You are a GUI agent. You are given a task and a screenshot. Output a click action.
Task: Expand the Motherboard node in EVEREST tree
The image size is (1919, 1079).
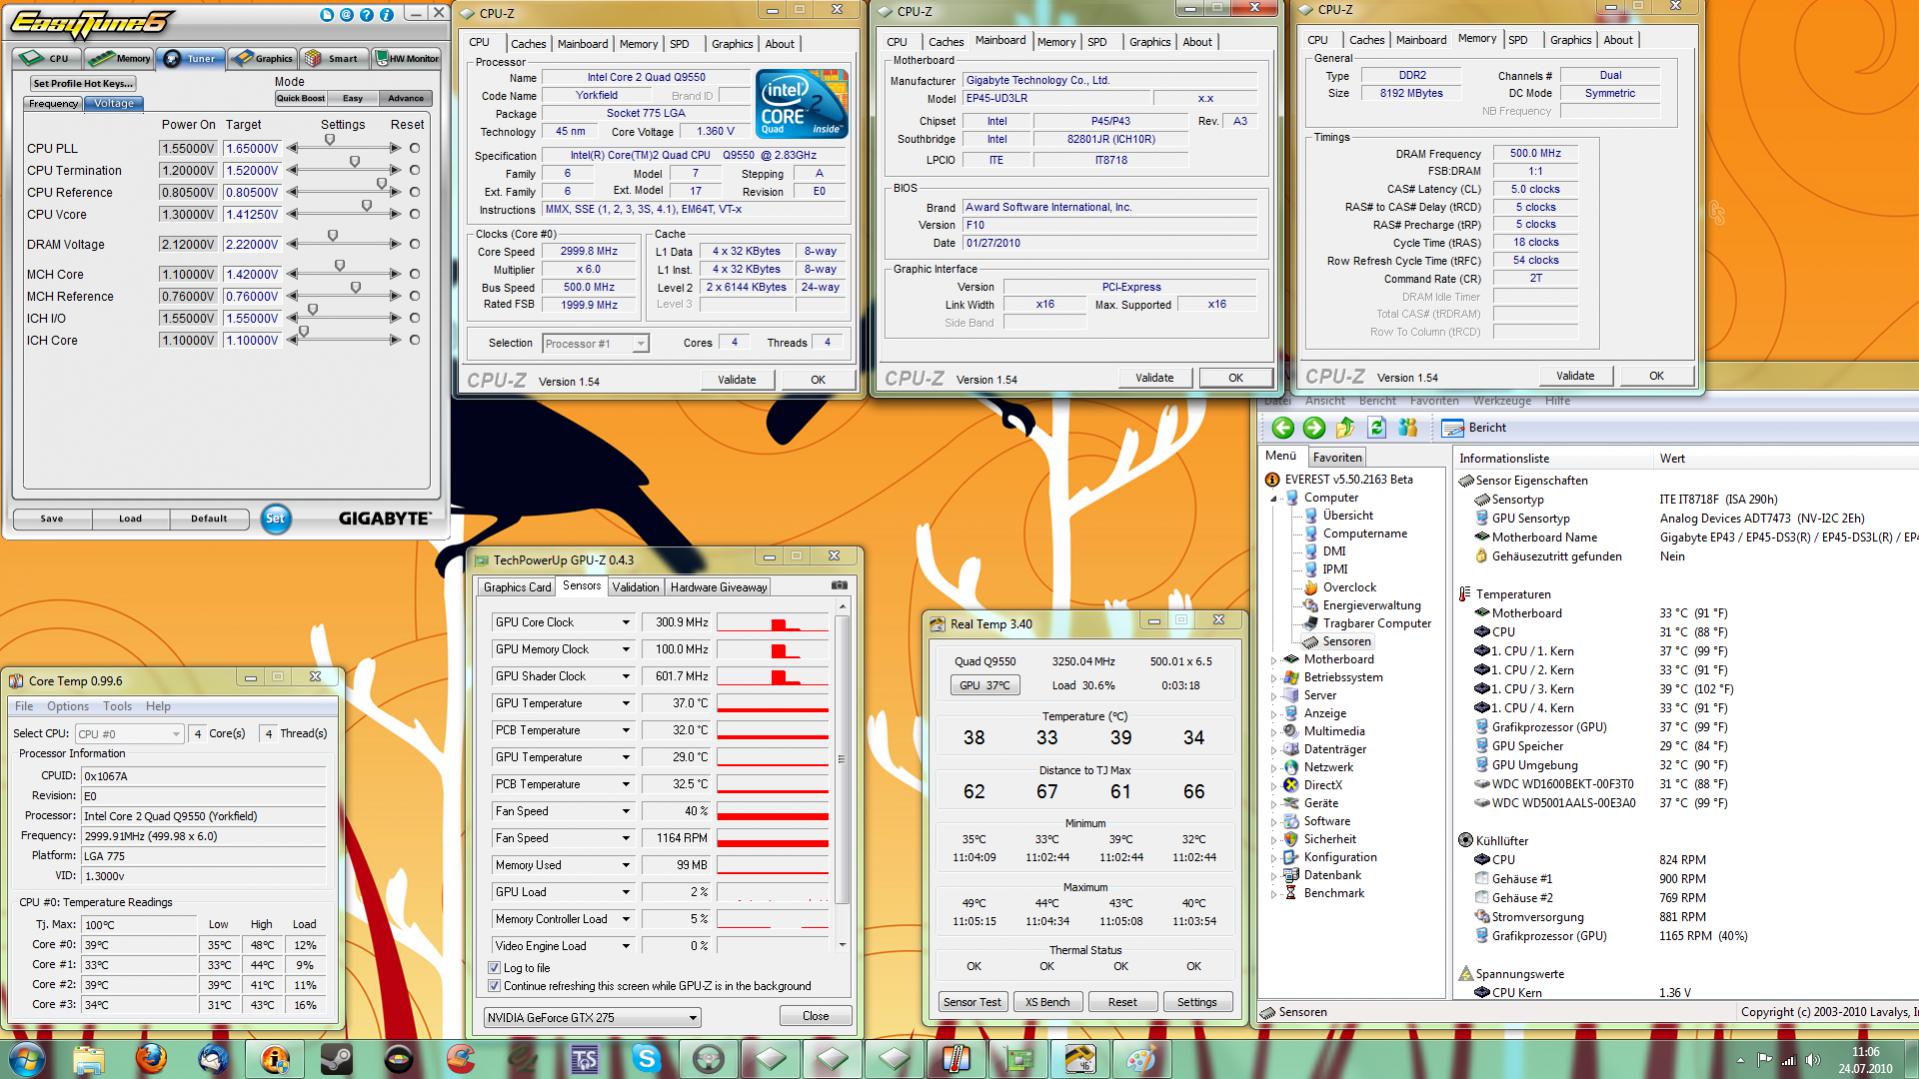click(1274, 660)
